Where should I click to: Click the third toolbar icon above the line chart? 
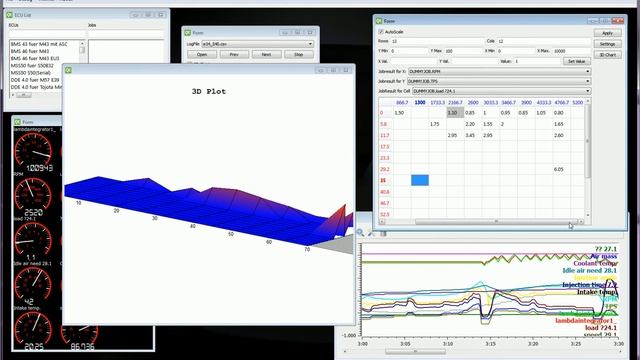point(383,233)
